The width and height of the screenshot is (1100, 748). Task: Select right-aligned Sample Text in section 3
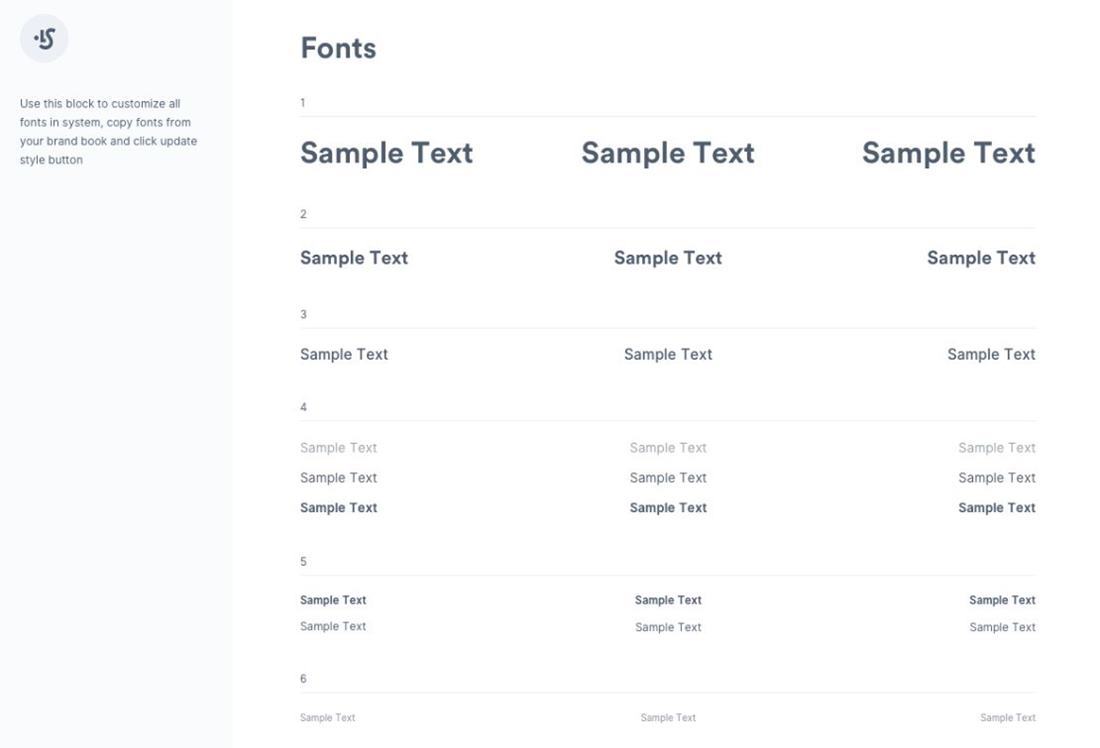tap(991, 354)
